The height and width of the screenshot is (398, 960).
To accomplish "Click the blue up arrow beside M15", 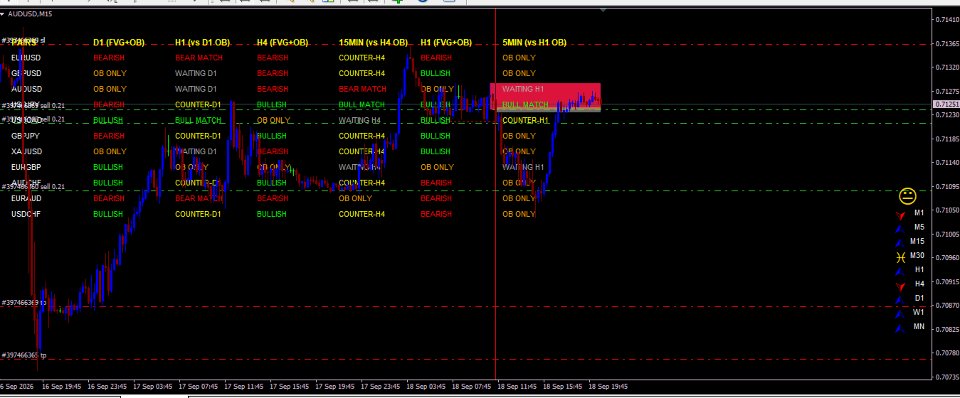I will click(900, 243).
